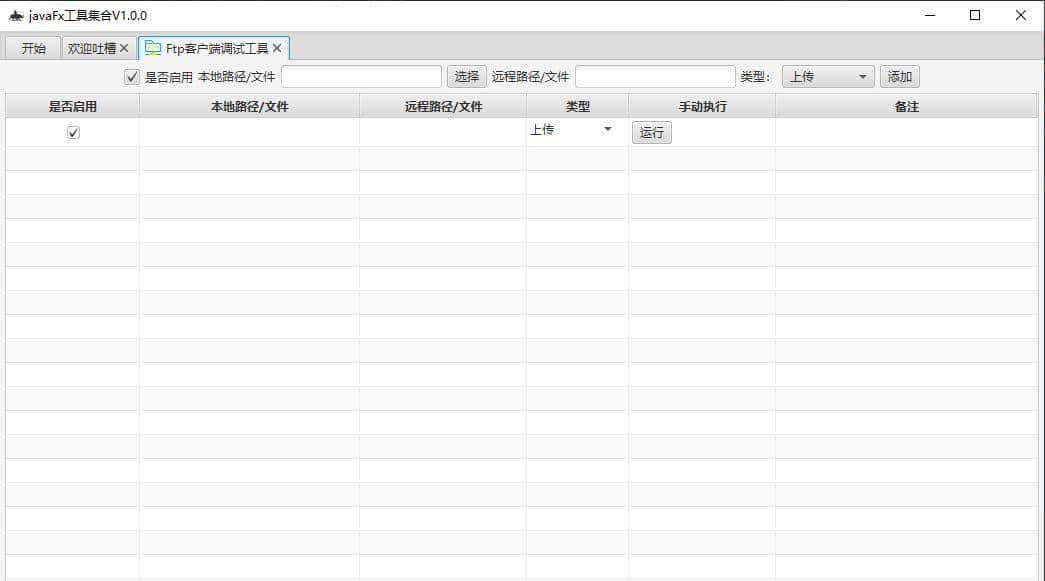
Task: Click the 本地路径/文件 input field
Action: point(362,76)
